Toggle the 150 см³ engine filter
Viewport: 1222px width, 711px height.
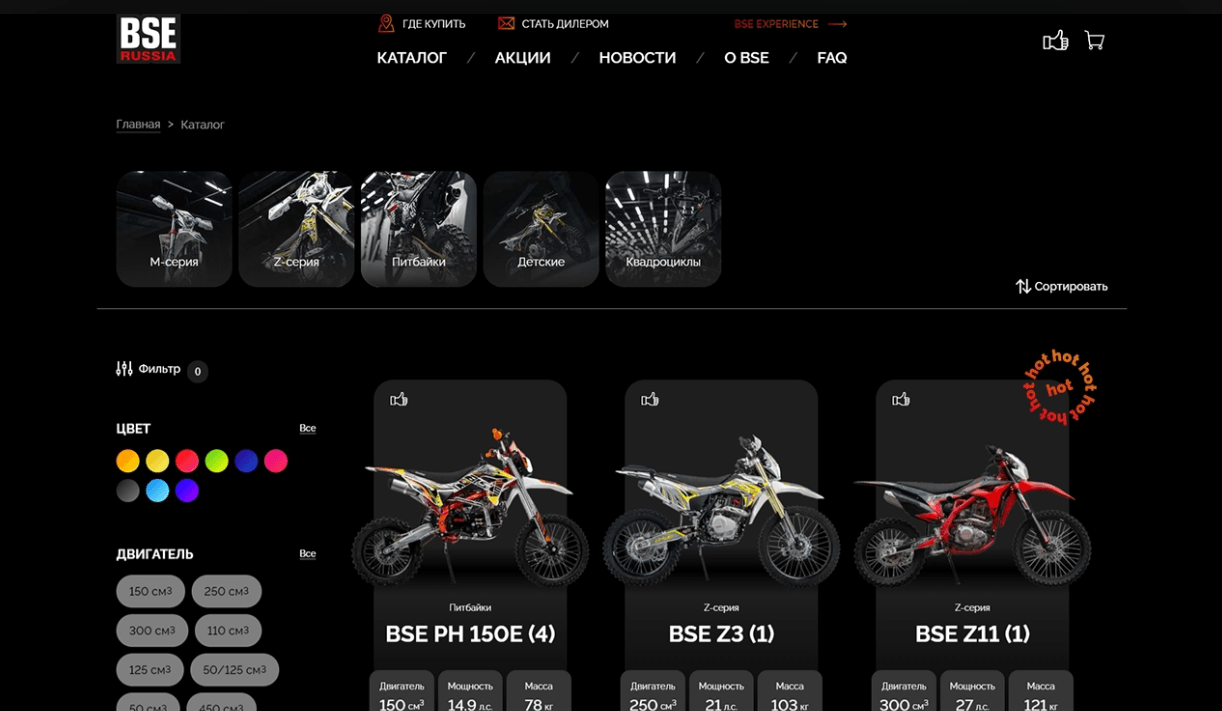(x=151, y=591)
